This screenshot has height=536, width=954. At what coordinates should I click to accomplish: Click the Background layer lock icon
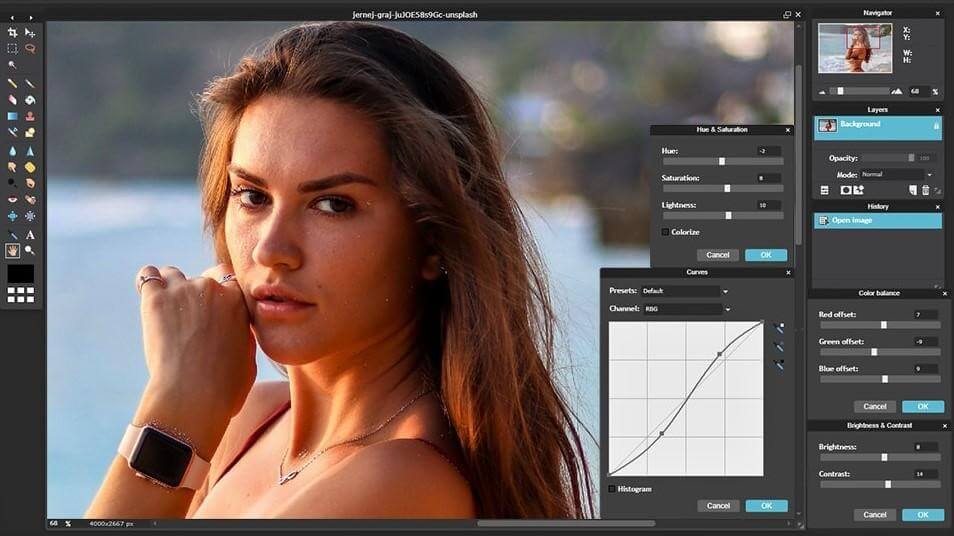click(935, 126)
